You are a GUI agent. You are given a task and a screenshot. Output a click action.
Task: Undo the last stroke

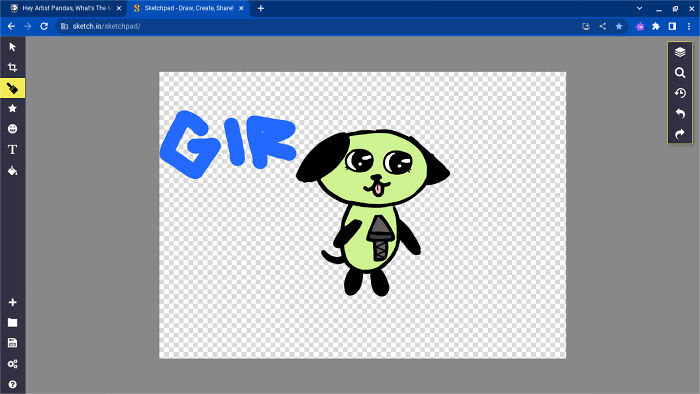680,113
